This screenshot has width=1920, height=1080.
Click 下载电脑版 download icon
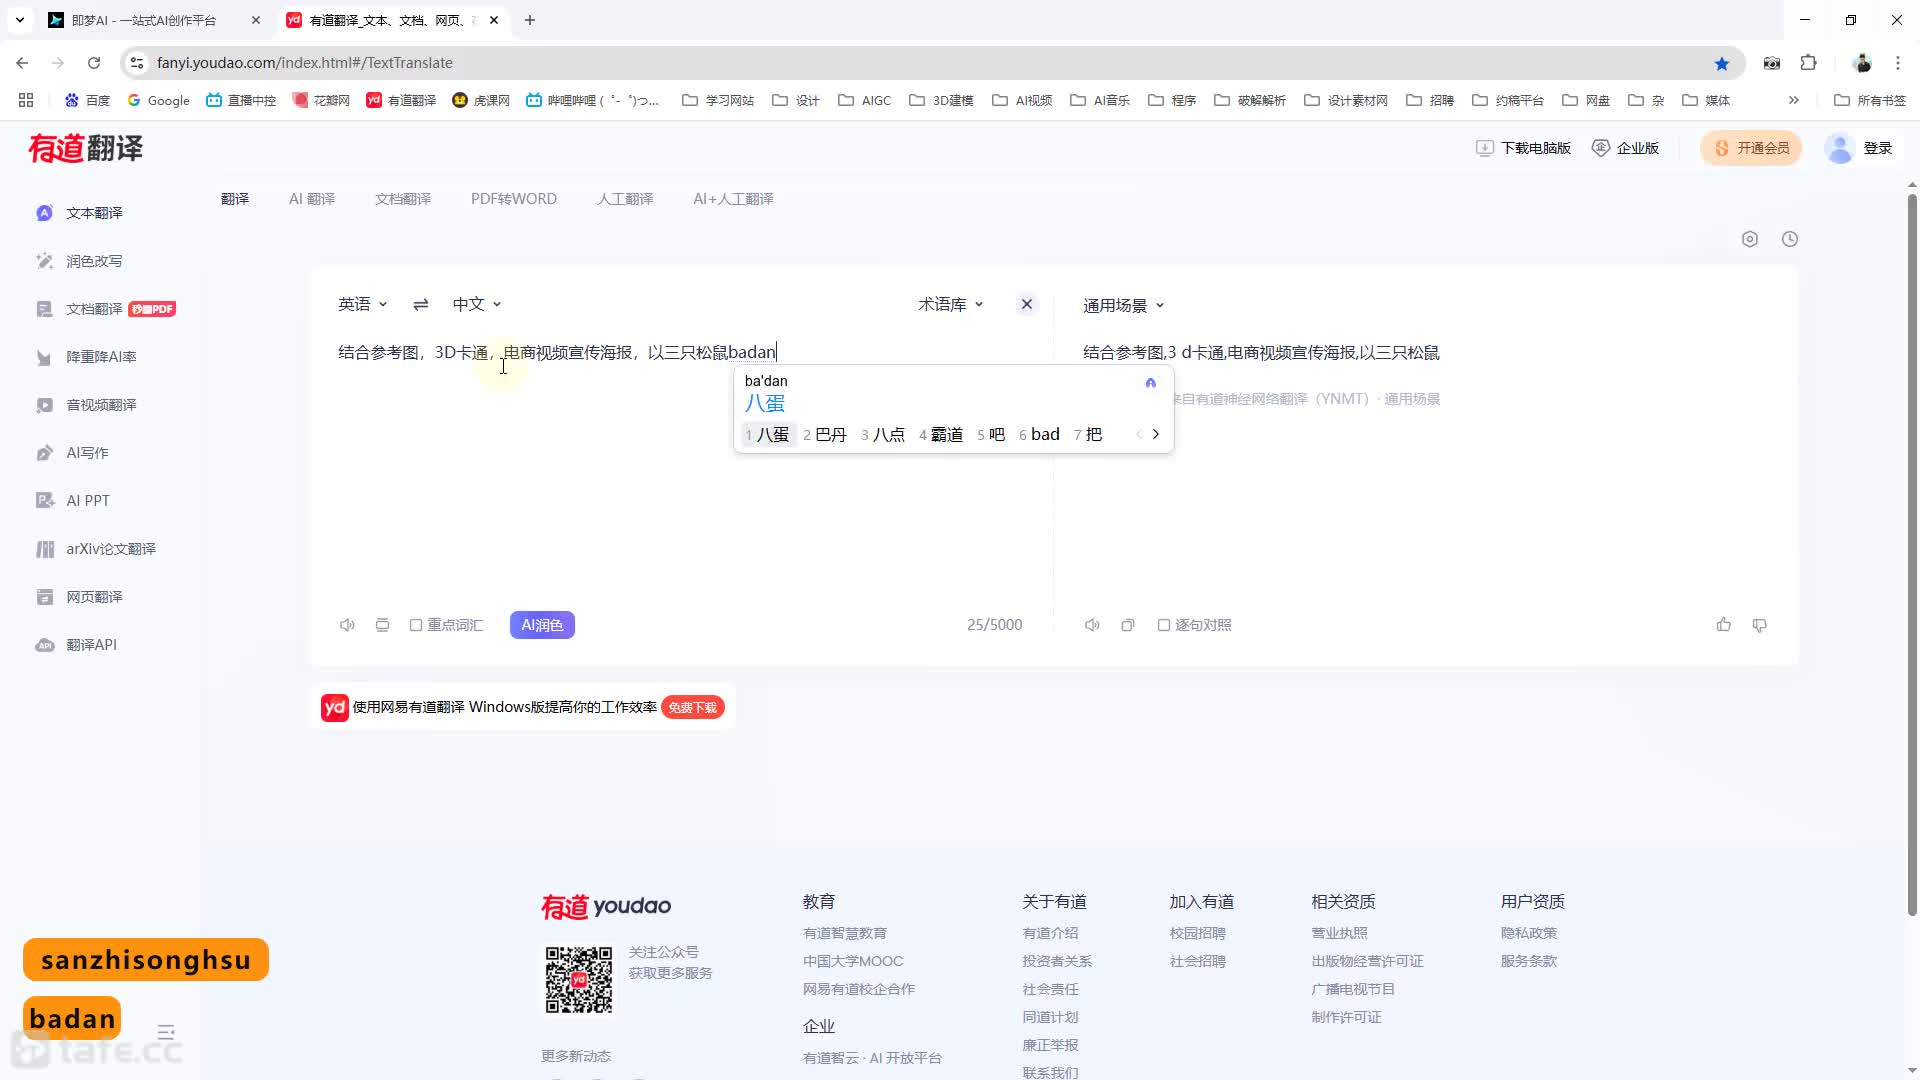pyautogui.click(x=1485, y=148)
